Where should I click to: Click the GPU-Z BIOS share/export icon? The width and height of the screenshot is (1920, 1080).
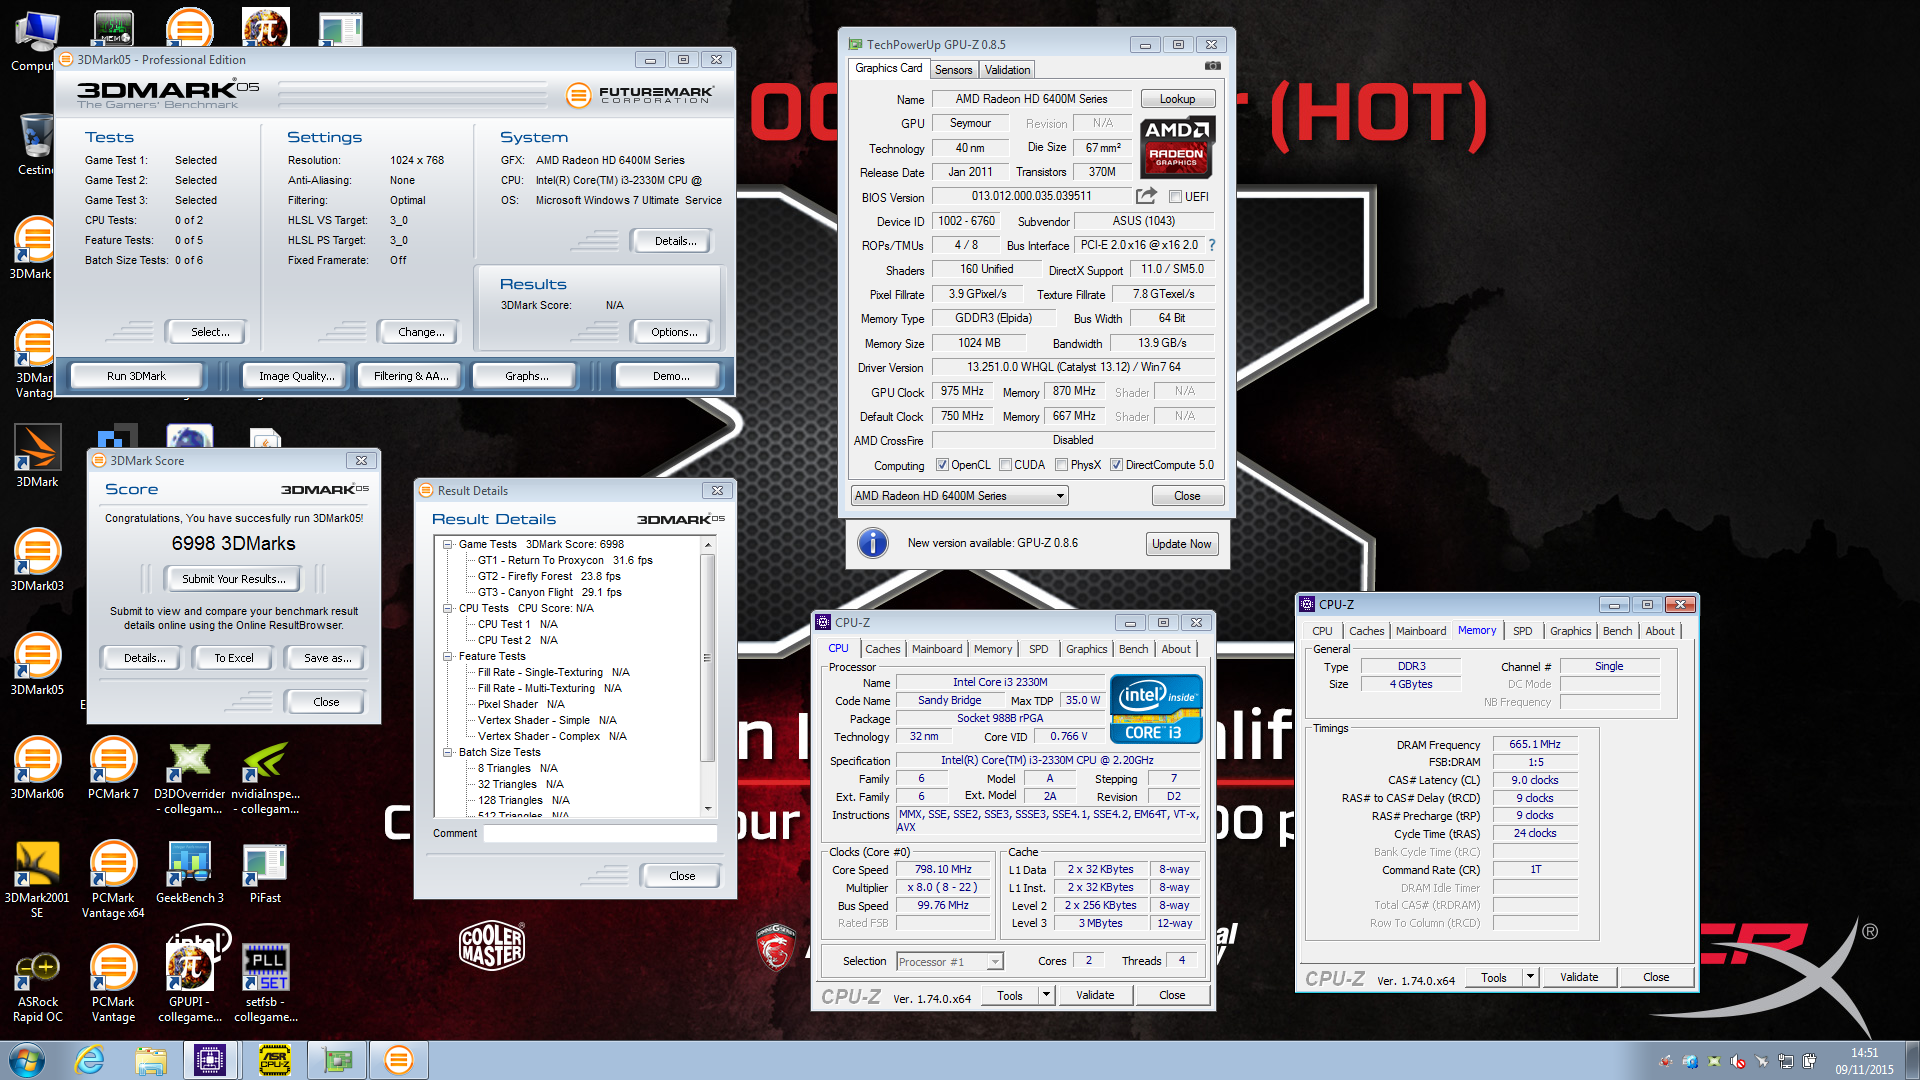pyautogui.click(x=1146, y=196)
